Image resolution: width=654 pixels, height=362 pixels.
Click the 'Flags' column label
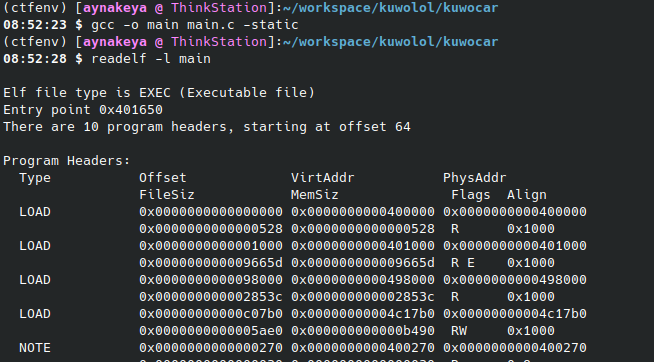(x=470, y=195)
